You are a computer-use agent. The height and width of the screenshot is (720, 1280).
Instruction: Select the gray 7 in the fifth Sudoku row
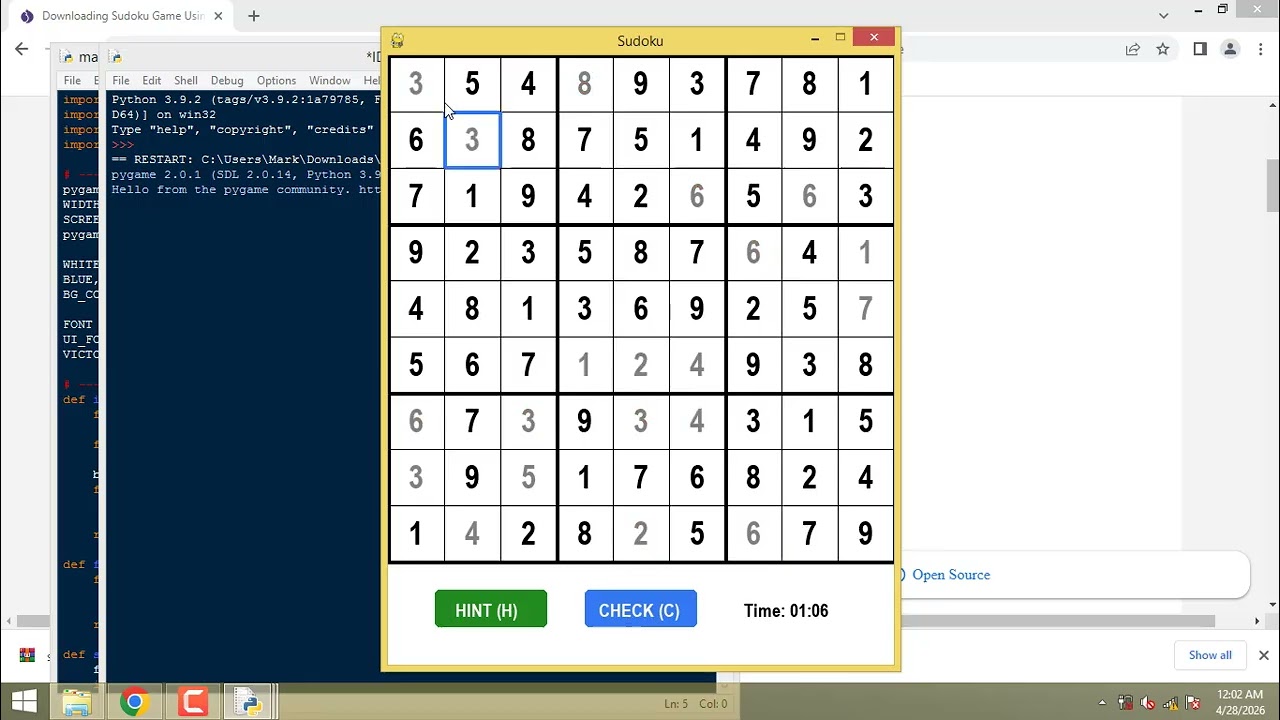click(865, 309)
